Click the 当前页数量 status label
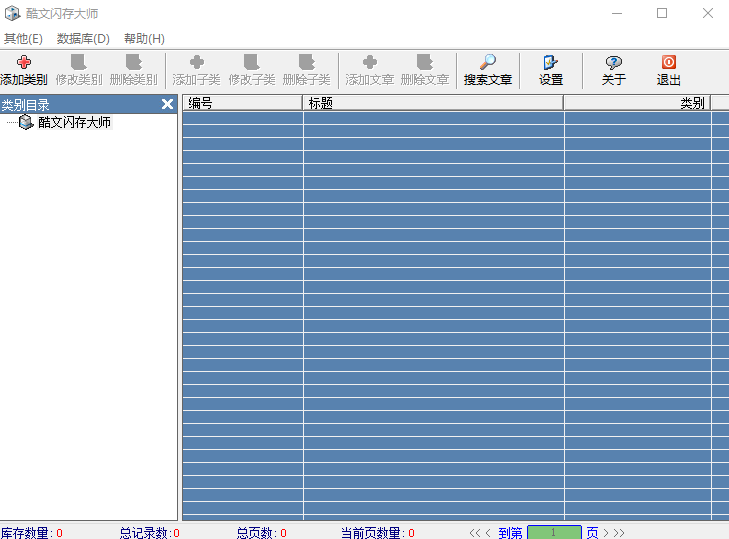 (x=371, y=533)
